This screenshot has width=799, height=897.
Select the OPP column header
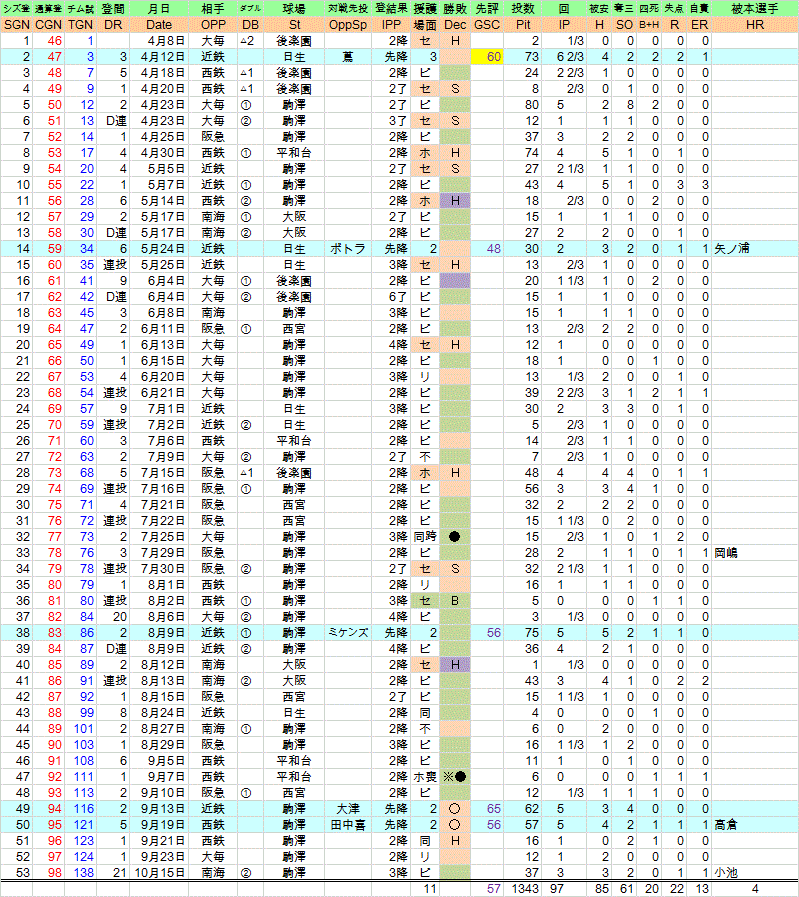[213, 25]
